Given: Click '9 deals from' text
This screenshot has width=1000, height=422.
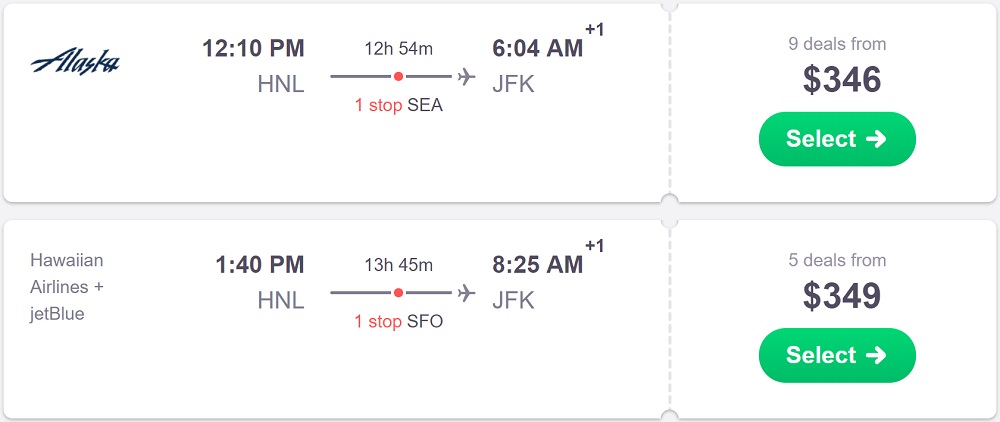Looking at the screenshot, I should pos(837,44).
